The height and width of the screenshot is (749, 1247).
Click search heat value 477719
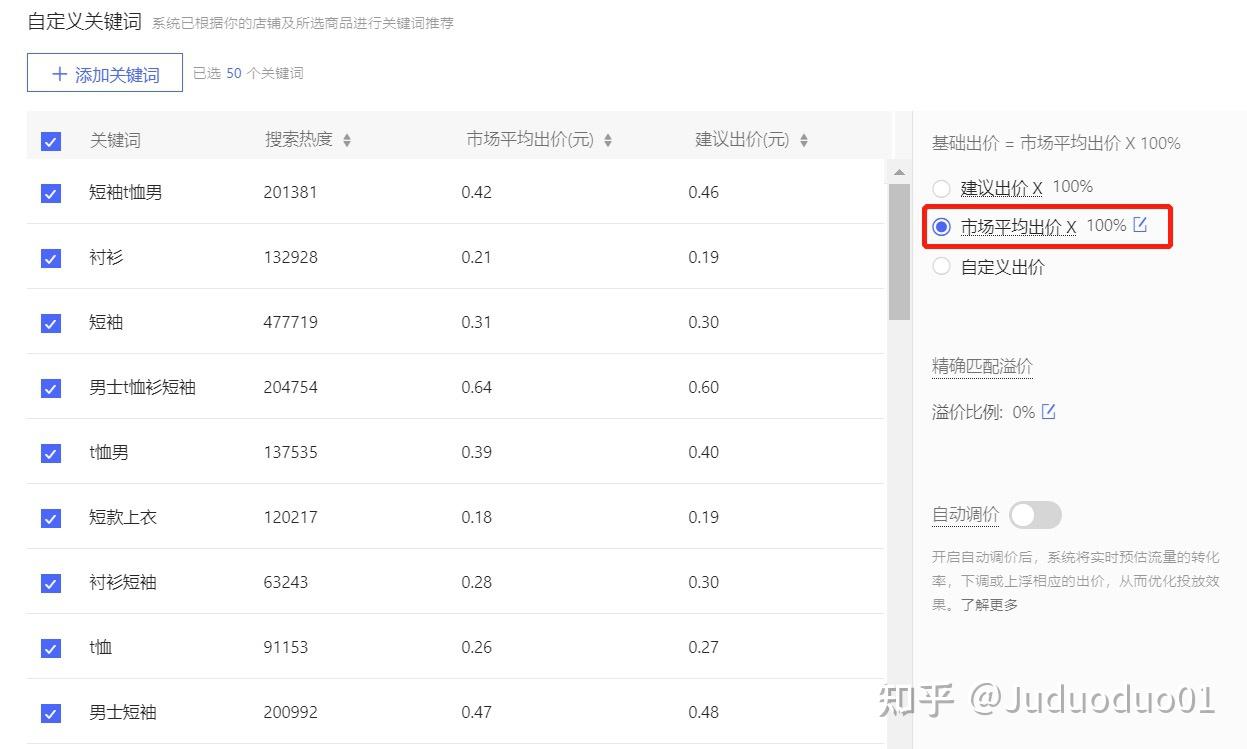click(x=290, y=322)
